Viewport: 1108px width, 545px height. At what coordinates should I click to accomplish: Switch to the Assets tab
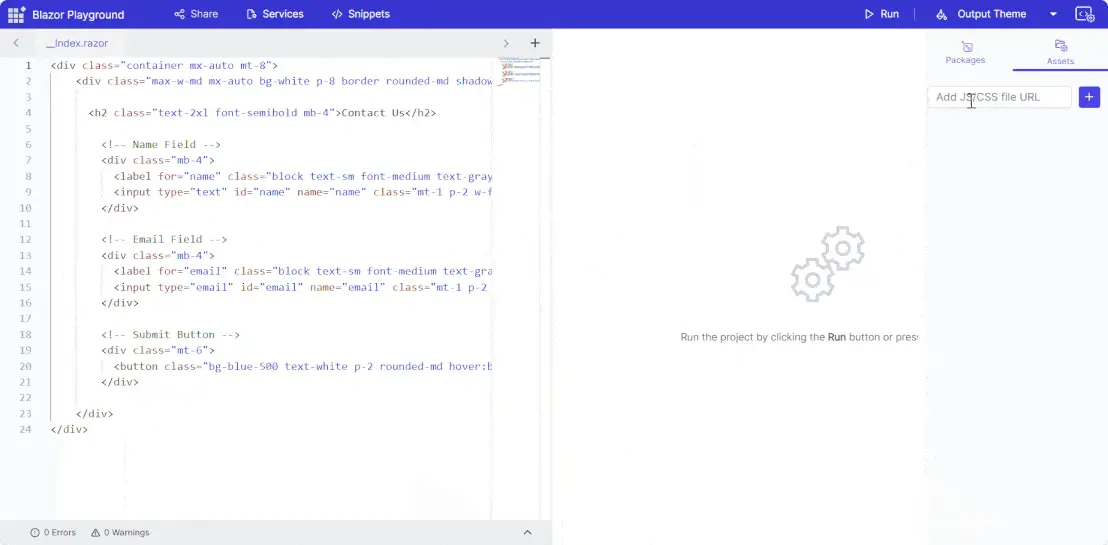pos(1060,52)
